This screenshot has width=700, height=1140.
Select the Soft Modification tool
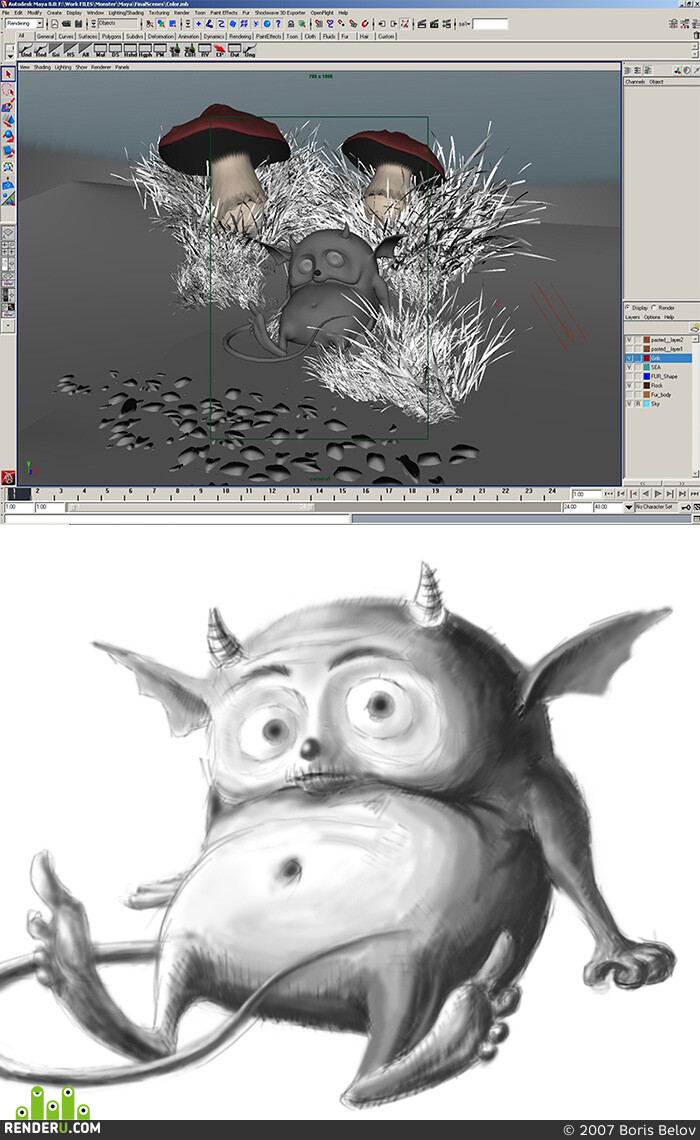(x=8, y=182)
